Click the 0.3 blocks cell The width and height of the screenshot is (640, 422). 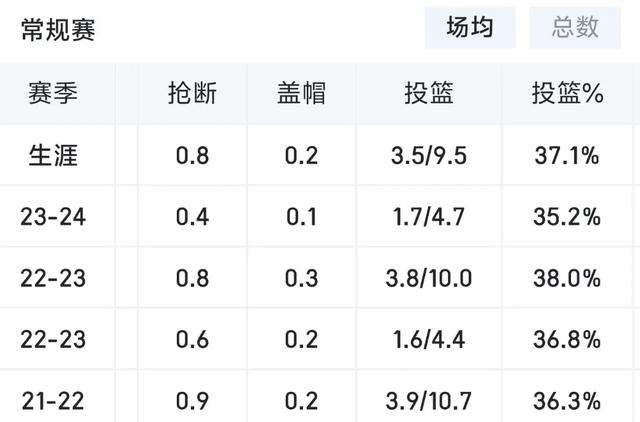301,279
